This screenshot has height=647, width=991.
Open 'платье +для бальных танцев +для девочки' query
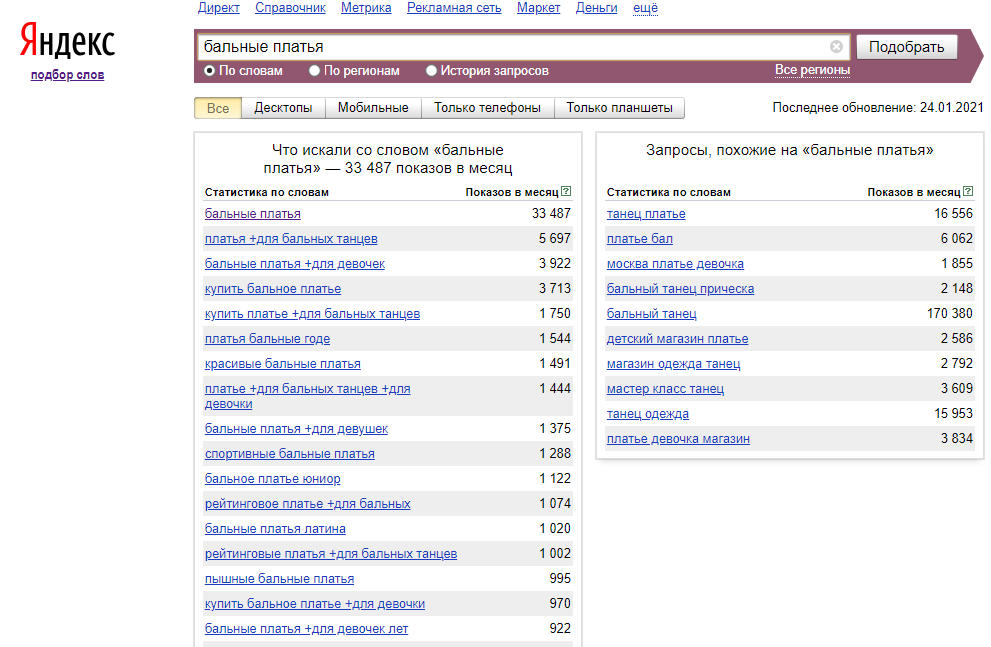pyautogui.click(x=307, y=396)
